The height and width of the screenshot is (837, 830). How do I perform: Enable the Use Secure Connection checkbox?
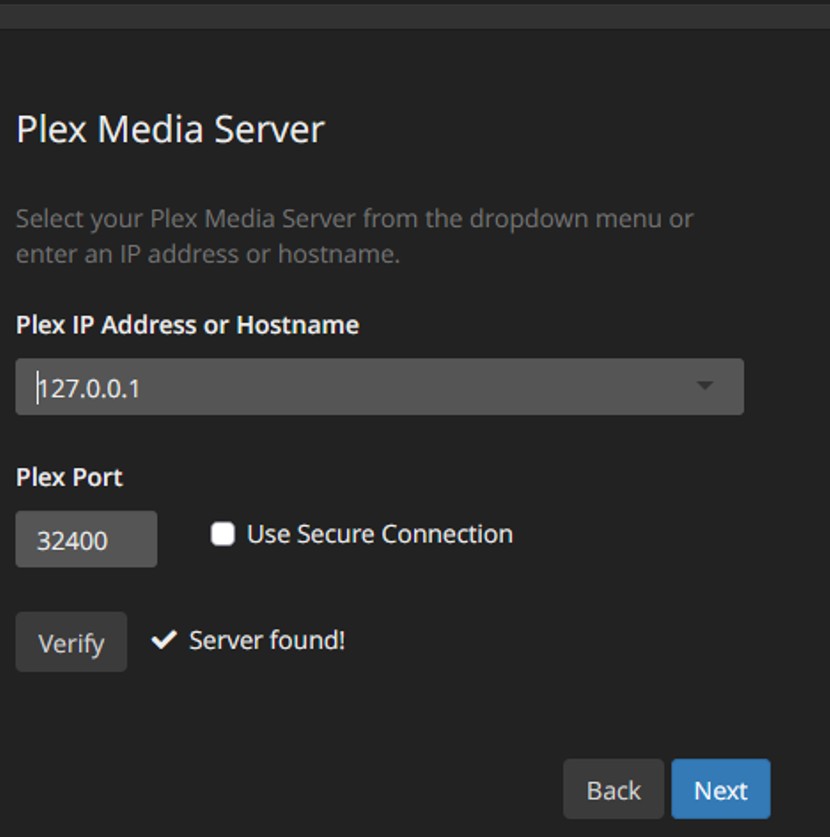223,534
